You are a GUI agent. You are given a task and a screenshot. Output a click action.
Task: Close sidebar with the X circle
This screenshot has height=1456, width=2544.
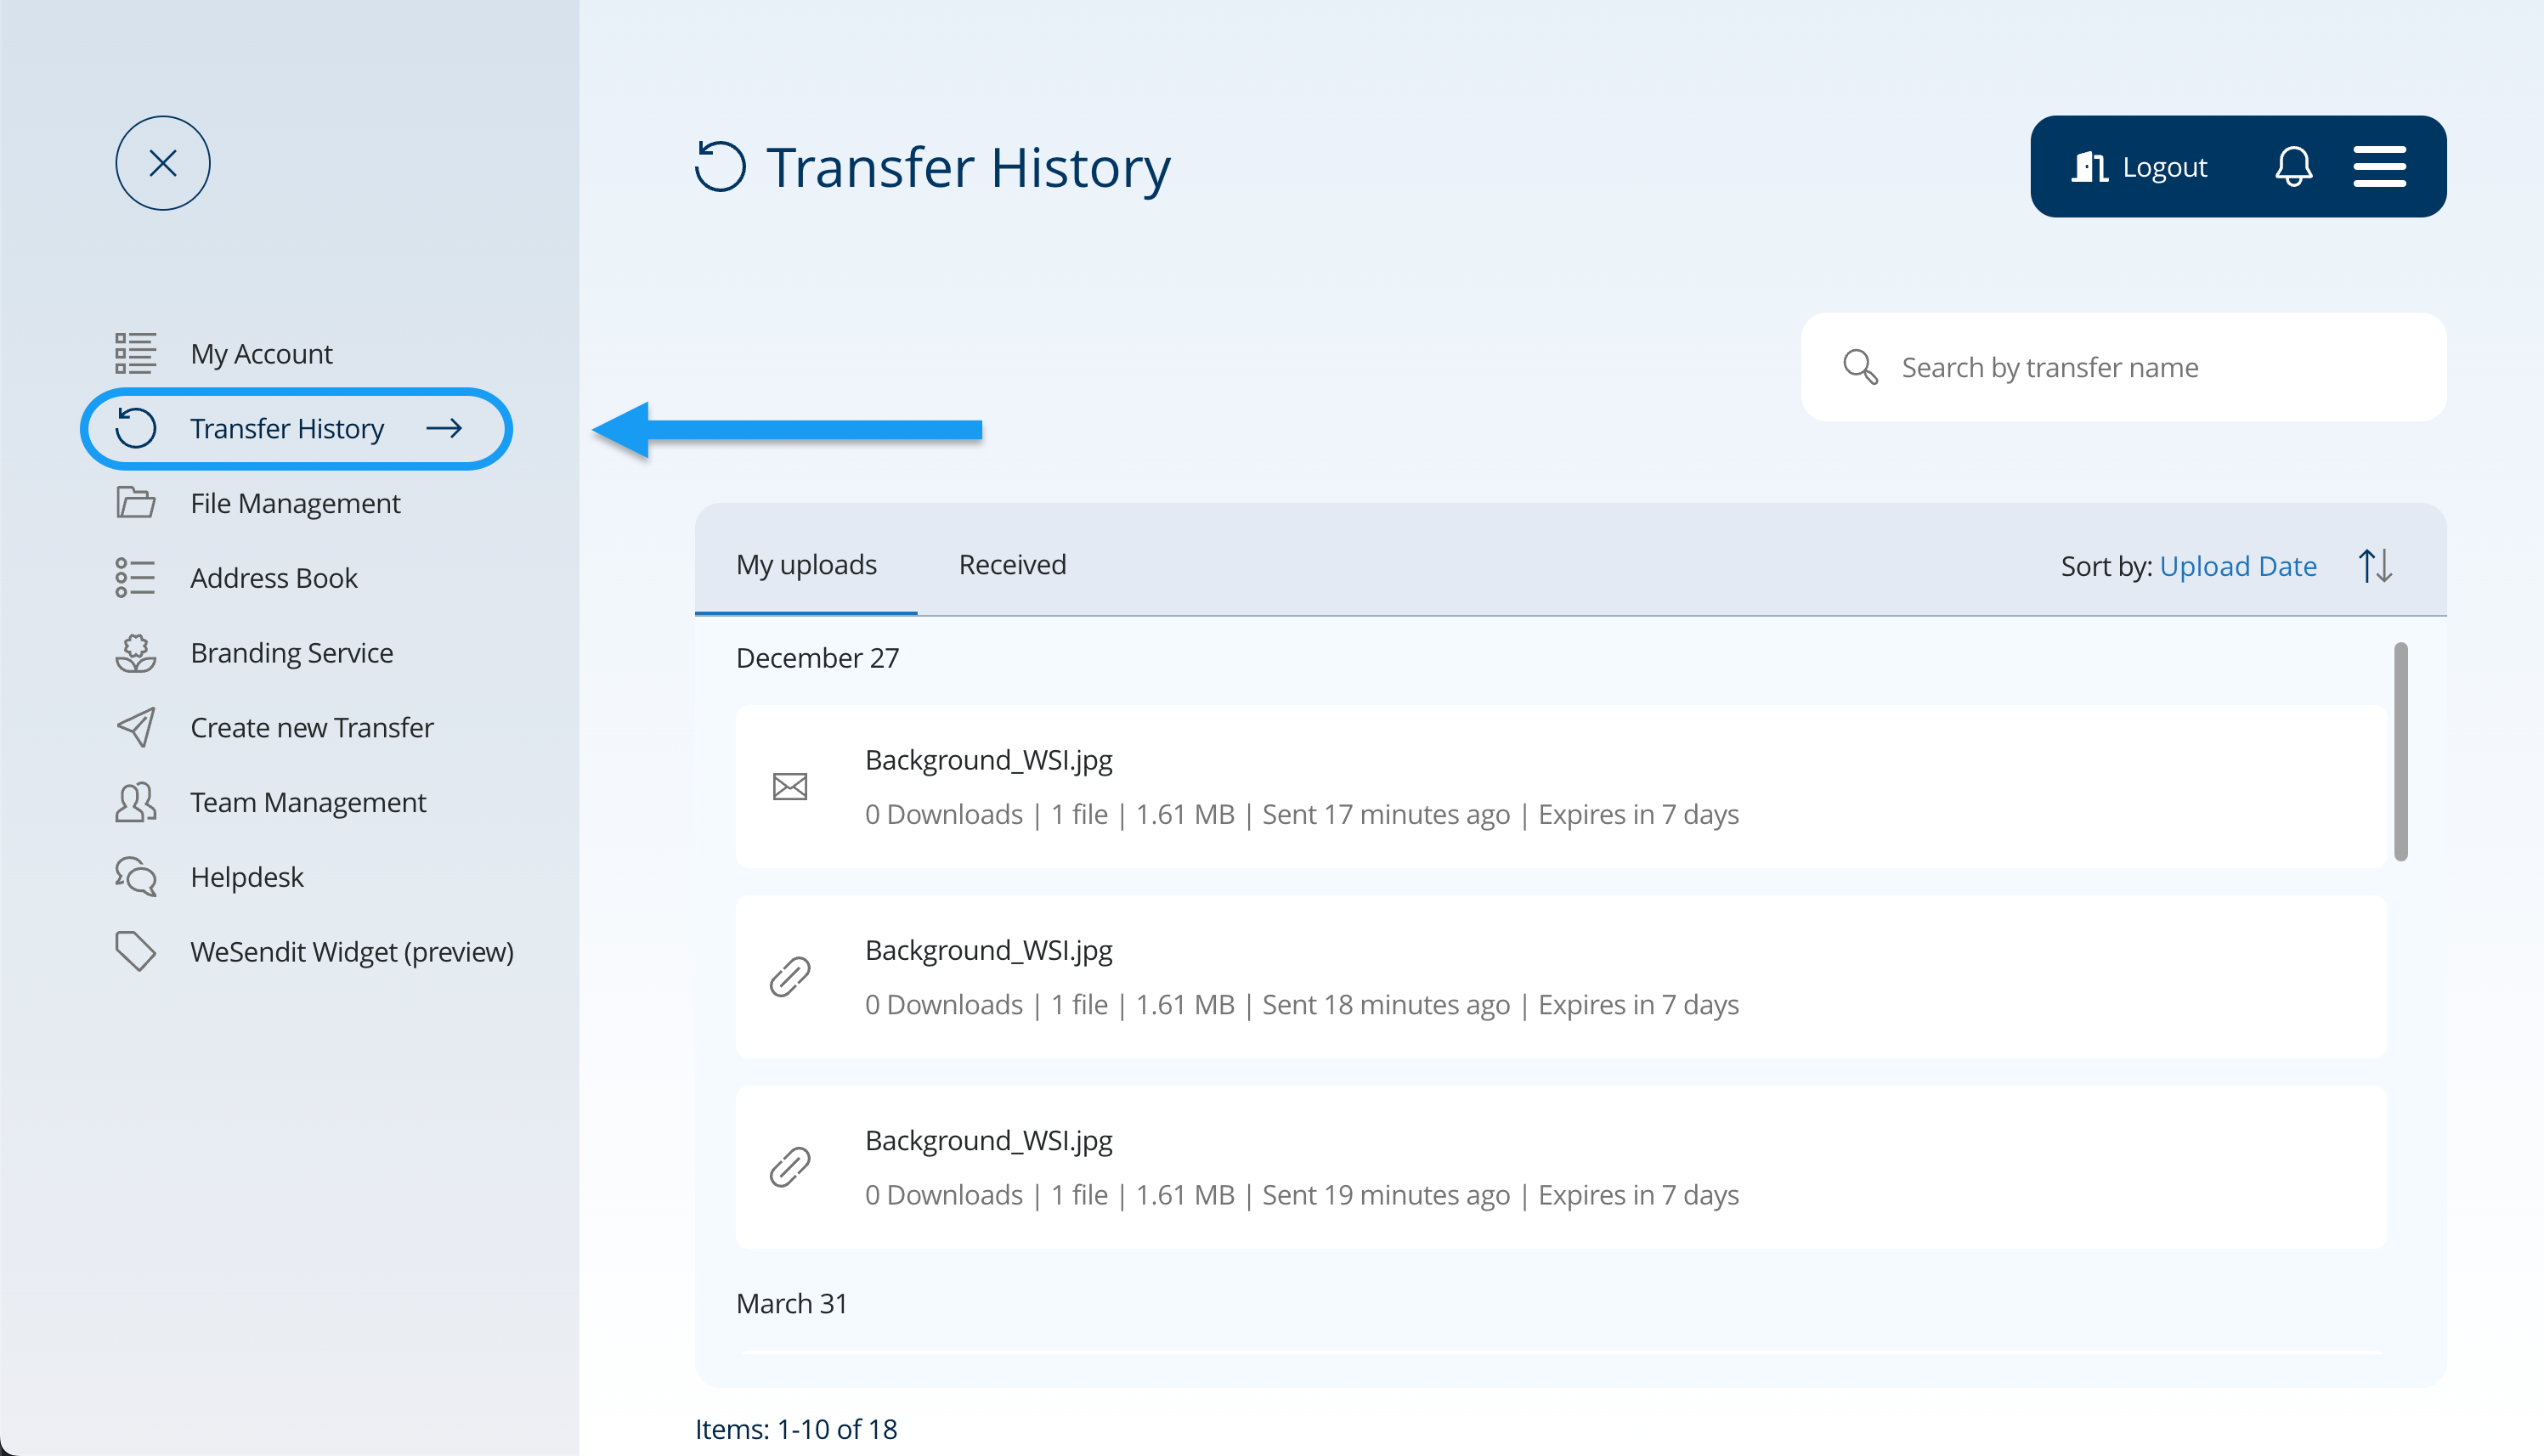163,163
